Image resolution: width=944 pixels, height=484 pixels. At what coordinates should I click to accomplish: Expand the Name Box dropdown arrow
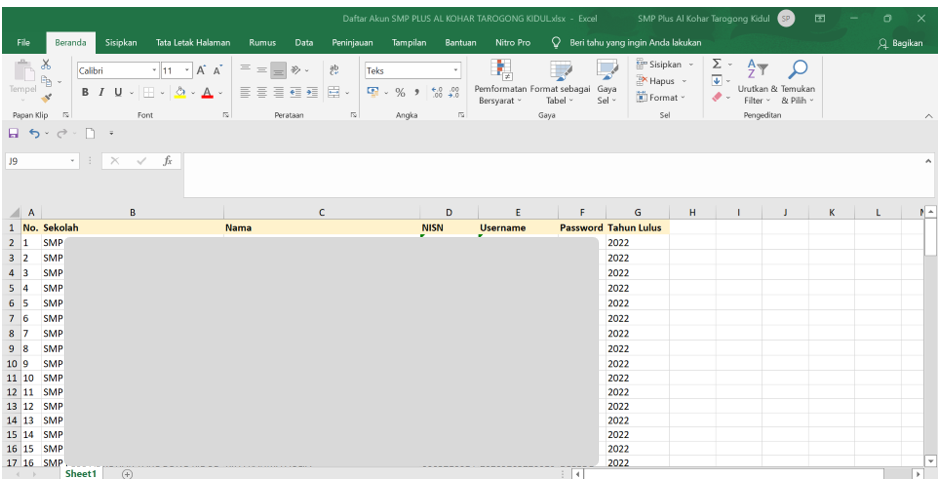tap(74, 160)
